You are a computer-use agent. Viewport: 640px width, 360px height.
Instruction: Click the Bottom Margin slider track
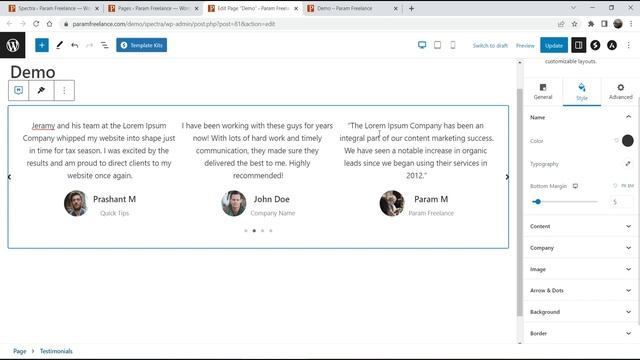[x=564, y=201]
